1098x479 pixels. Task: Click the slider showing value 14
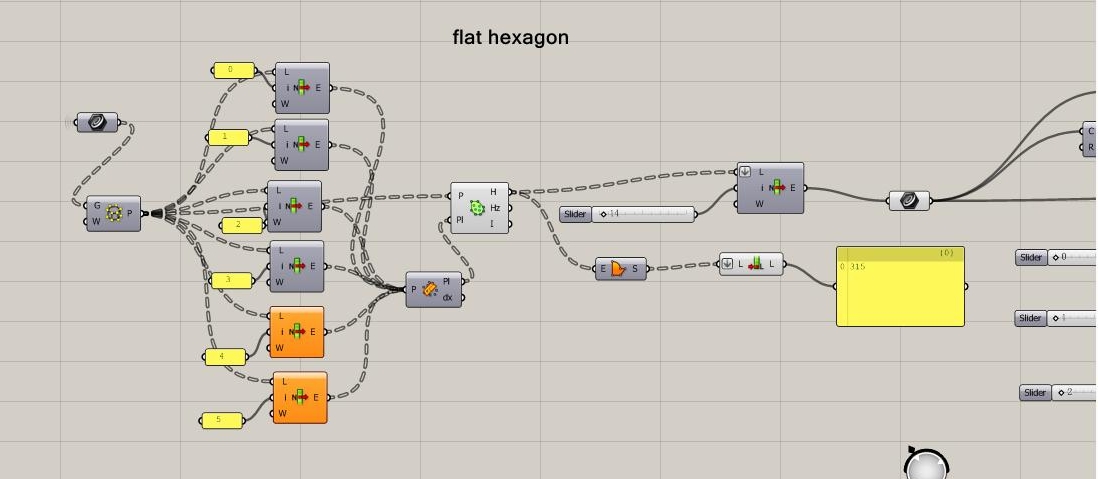(643, 214)
